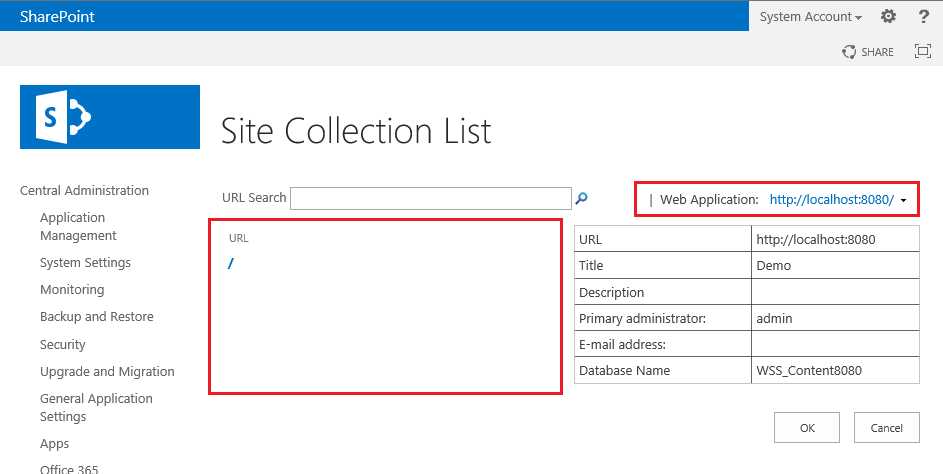Open Apps in sidebar
Screen dimensions: 943x474
pyautogui.click(x=55, y=444)
